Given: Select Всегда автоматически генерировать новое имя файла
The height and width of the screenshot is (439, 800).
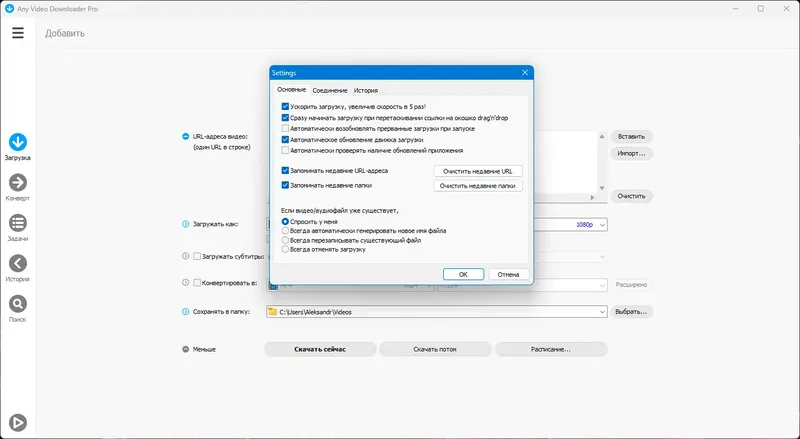Looking at the screenshot, I should pyautogui.click(x=285, y=231).
